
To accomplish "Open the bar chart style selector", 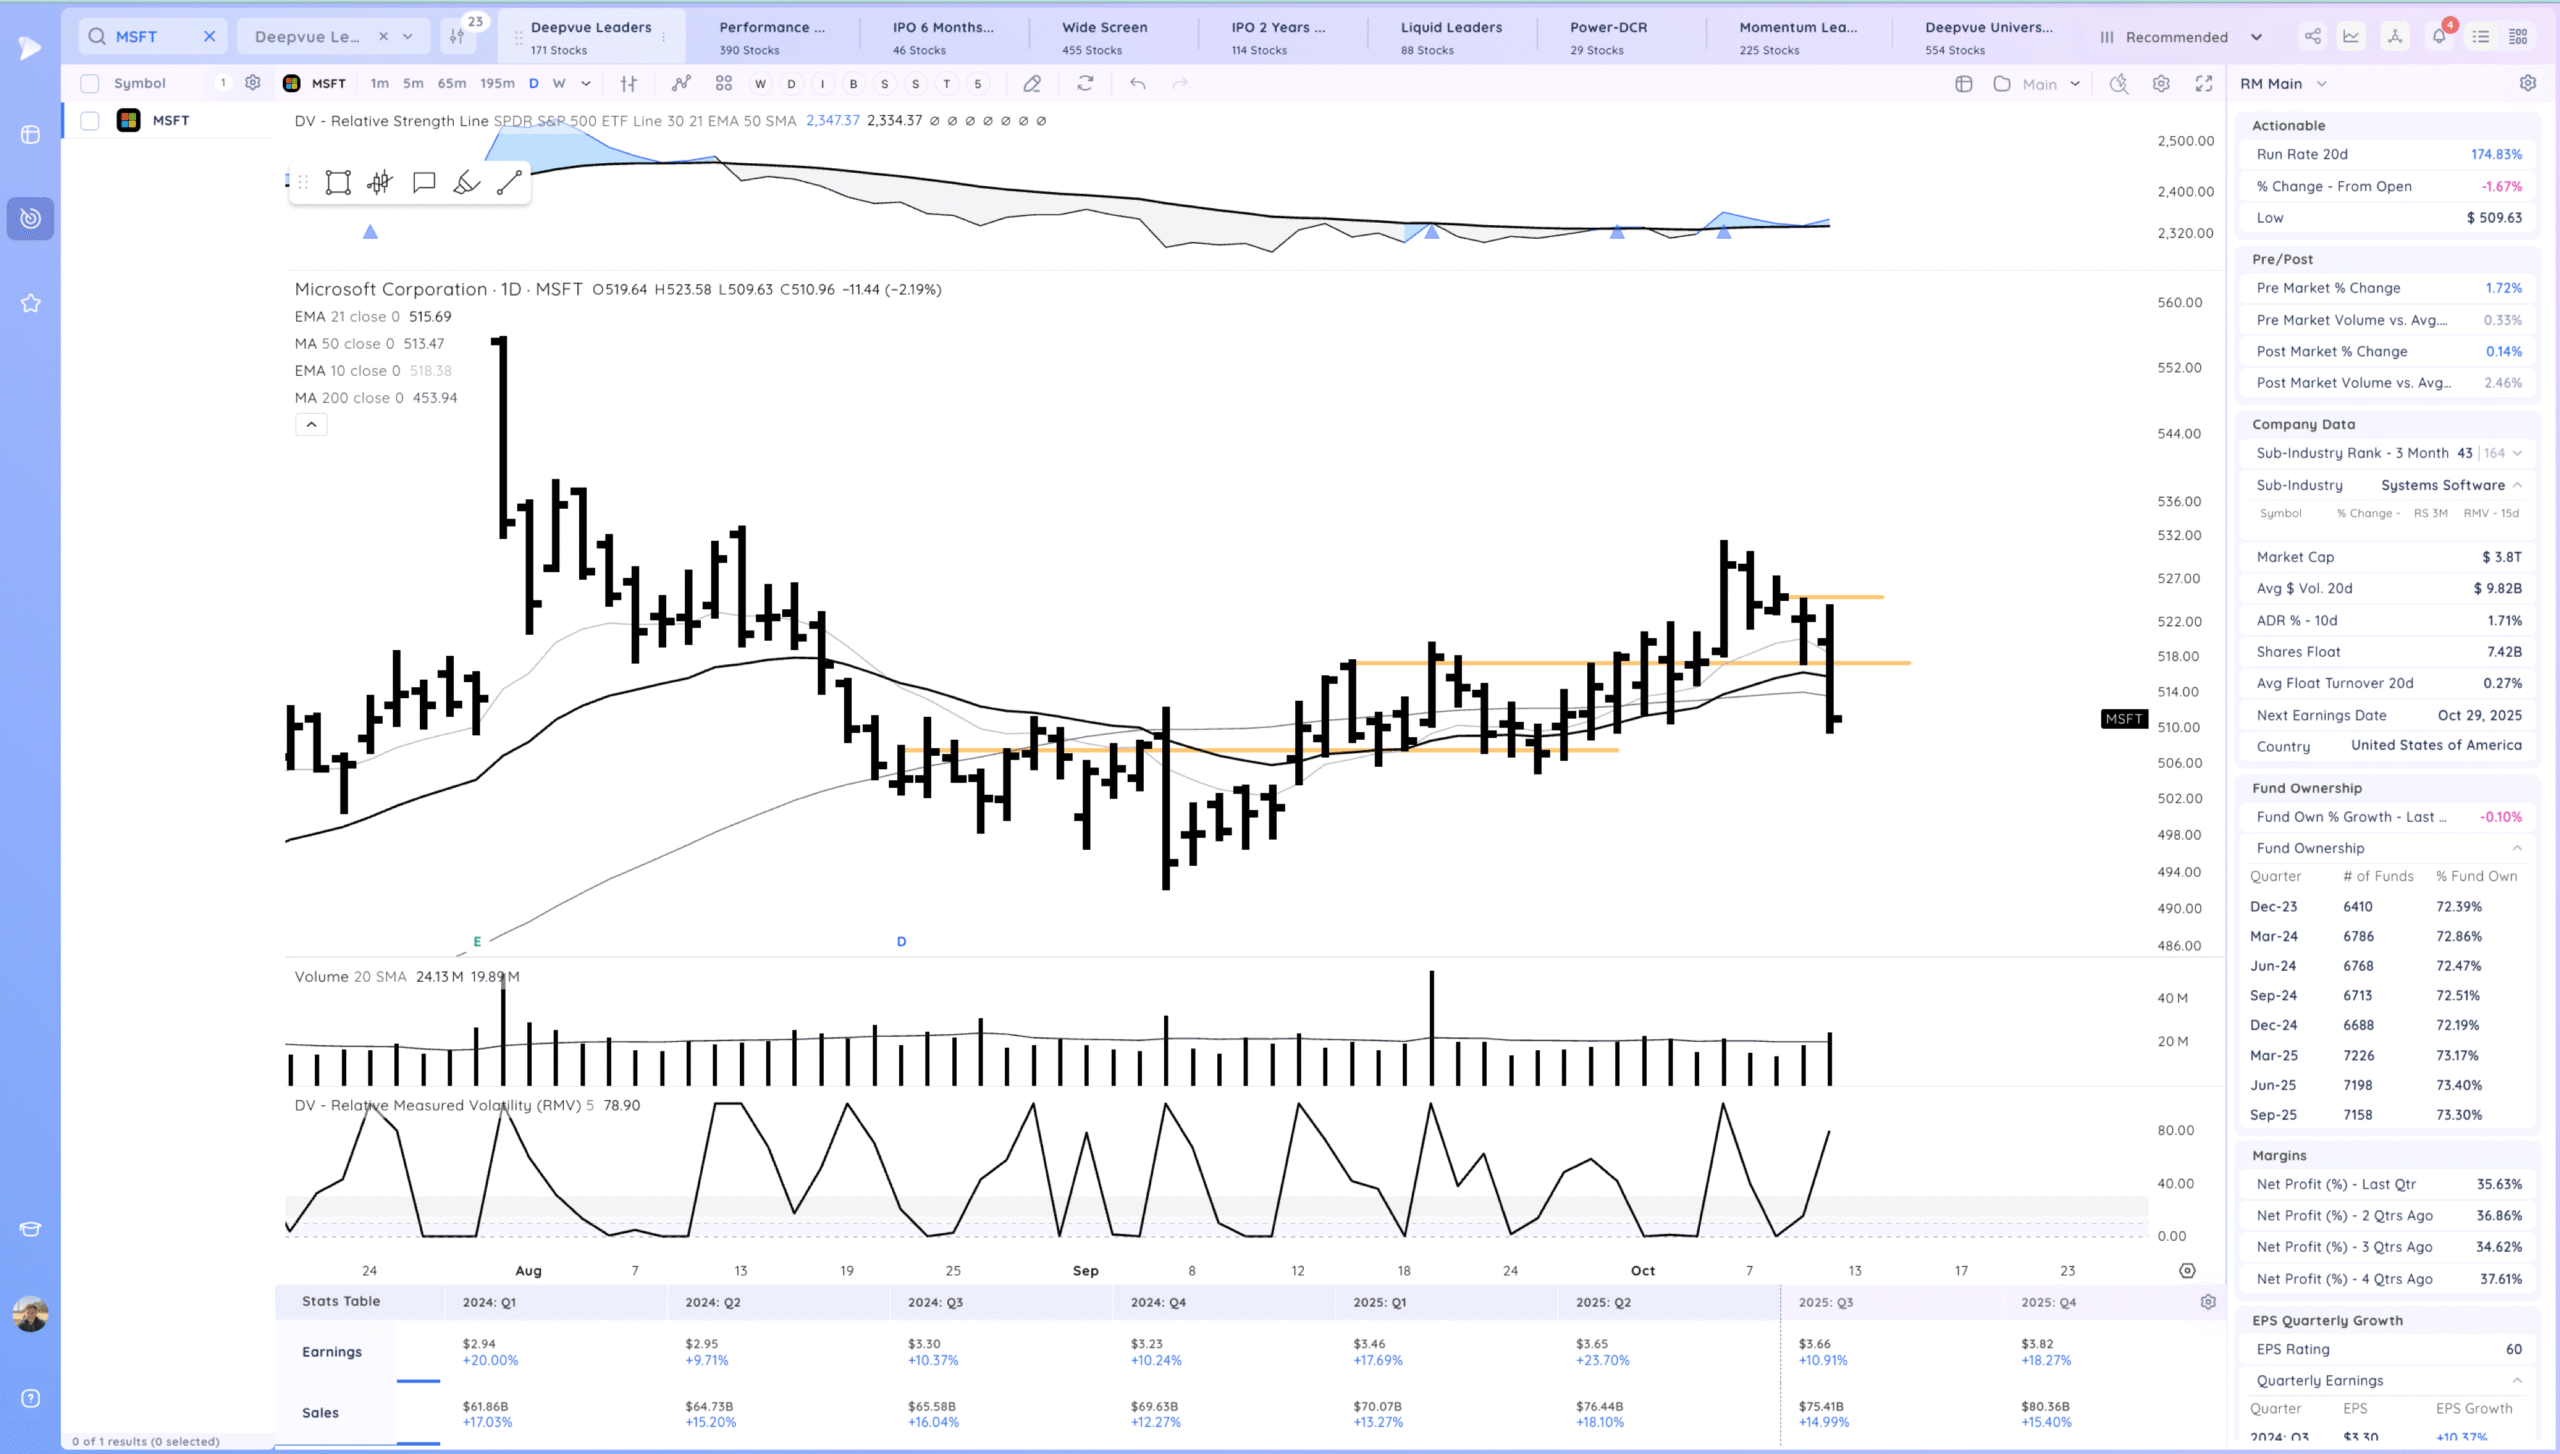I will 628,84.
